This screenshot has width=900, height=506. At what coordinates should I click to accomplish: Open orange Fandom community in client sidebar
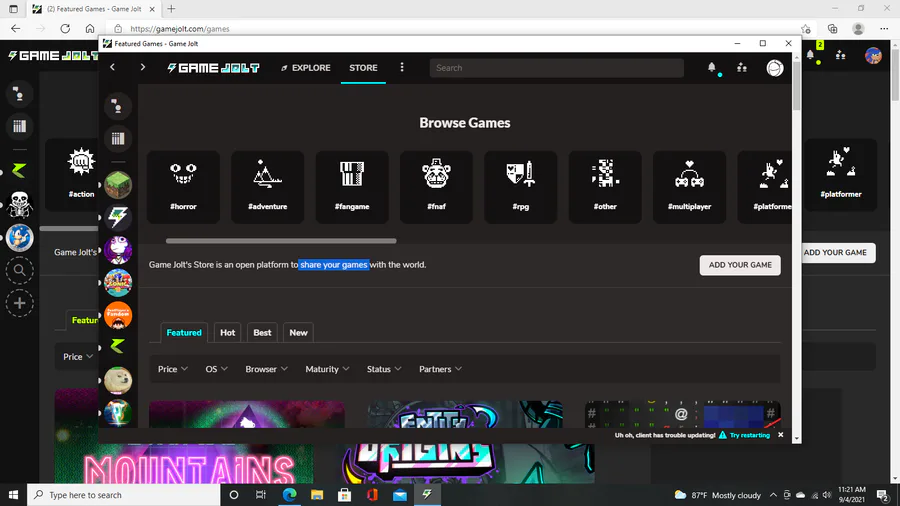[118, 315]
